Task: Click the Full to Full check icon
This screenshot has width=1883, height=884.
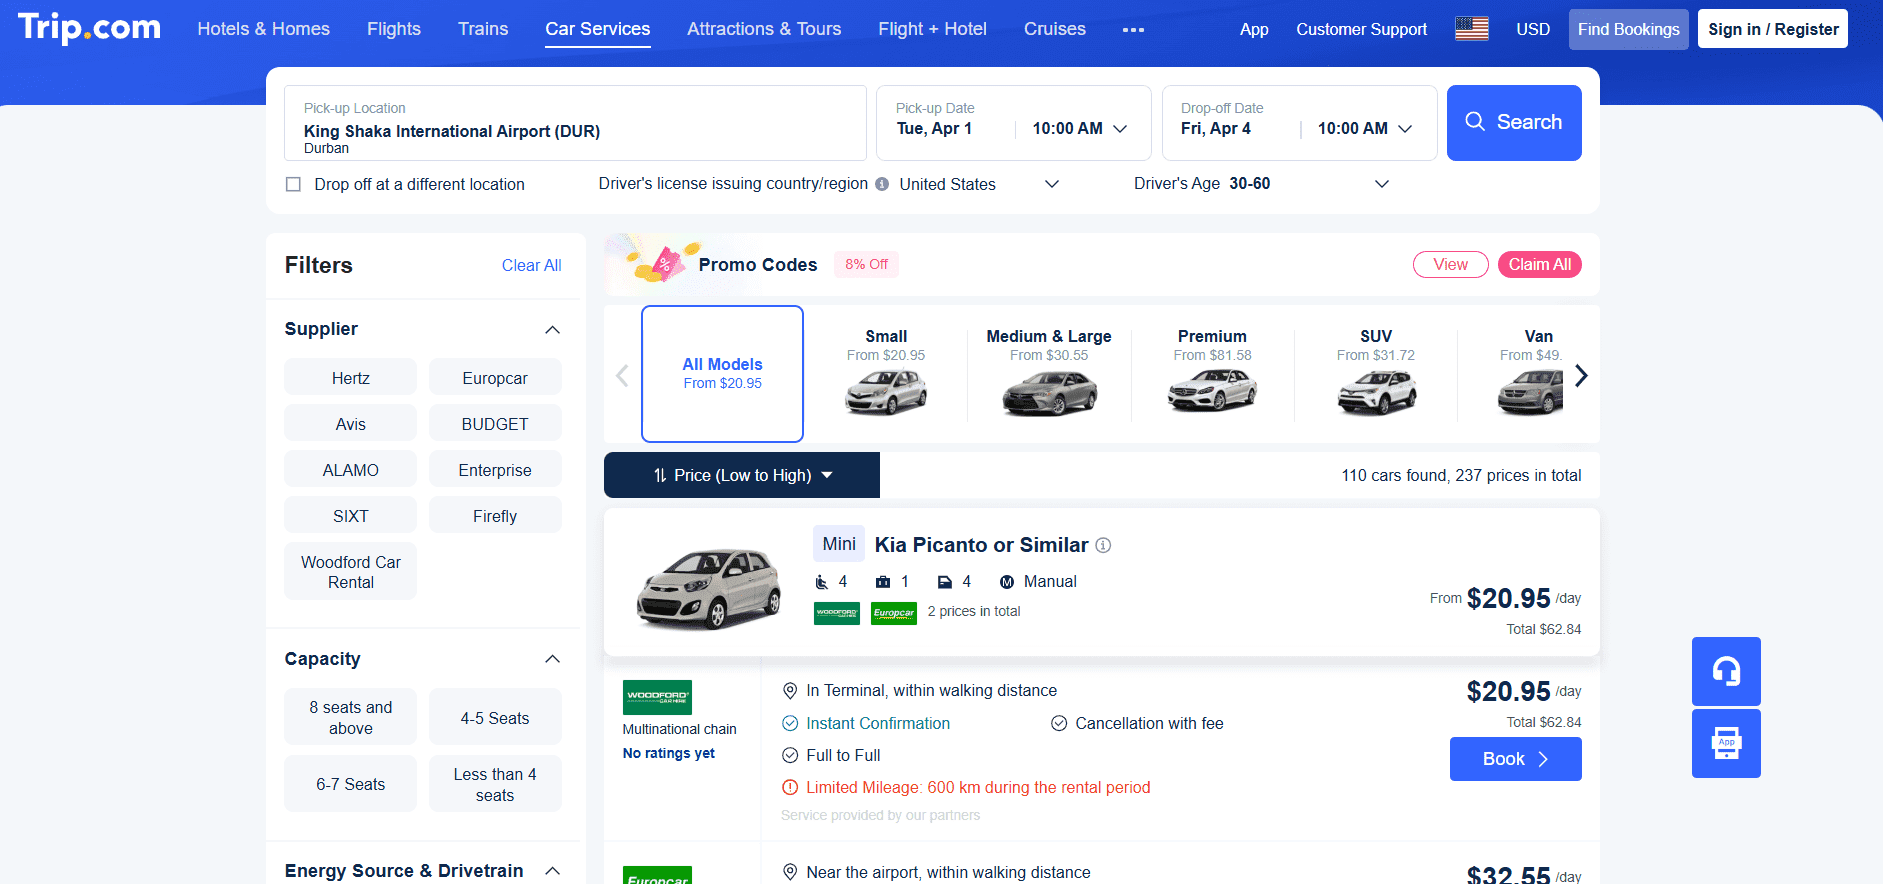Action: 790,755
